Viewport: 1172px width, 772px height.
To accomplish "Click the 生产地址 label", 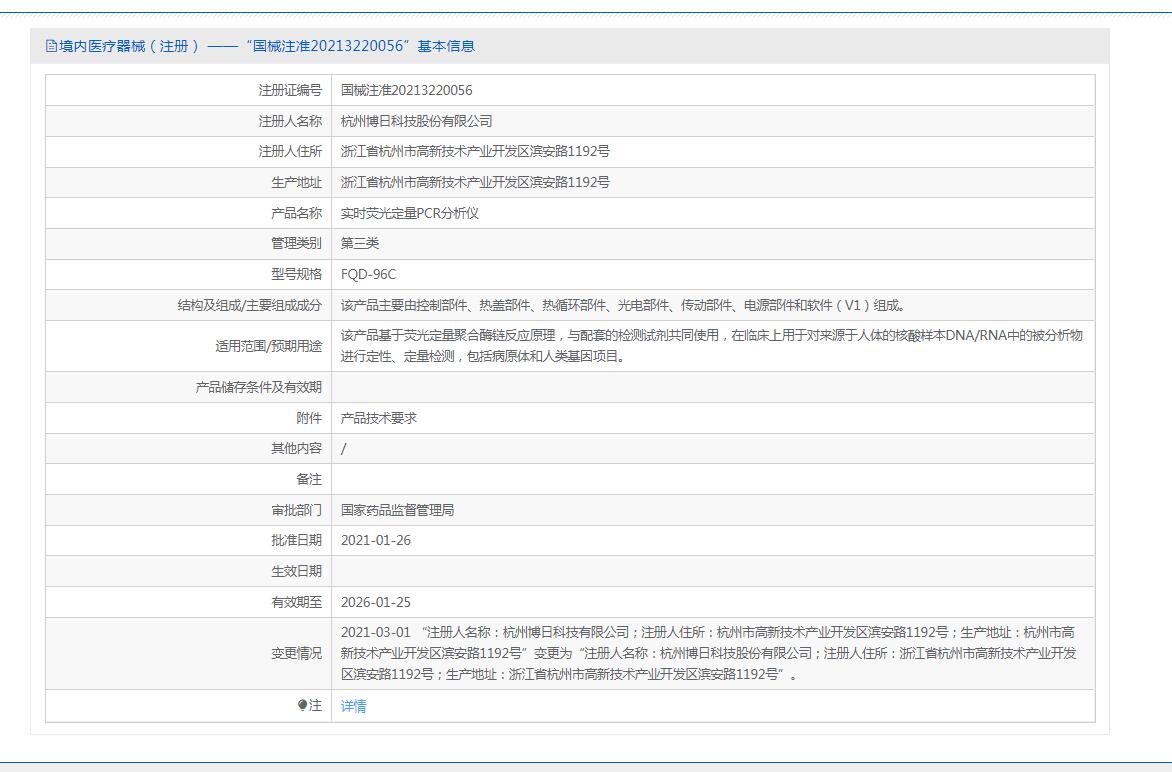I will [297, 182].
